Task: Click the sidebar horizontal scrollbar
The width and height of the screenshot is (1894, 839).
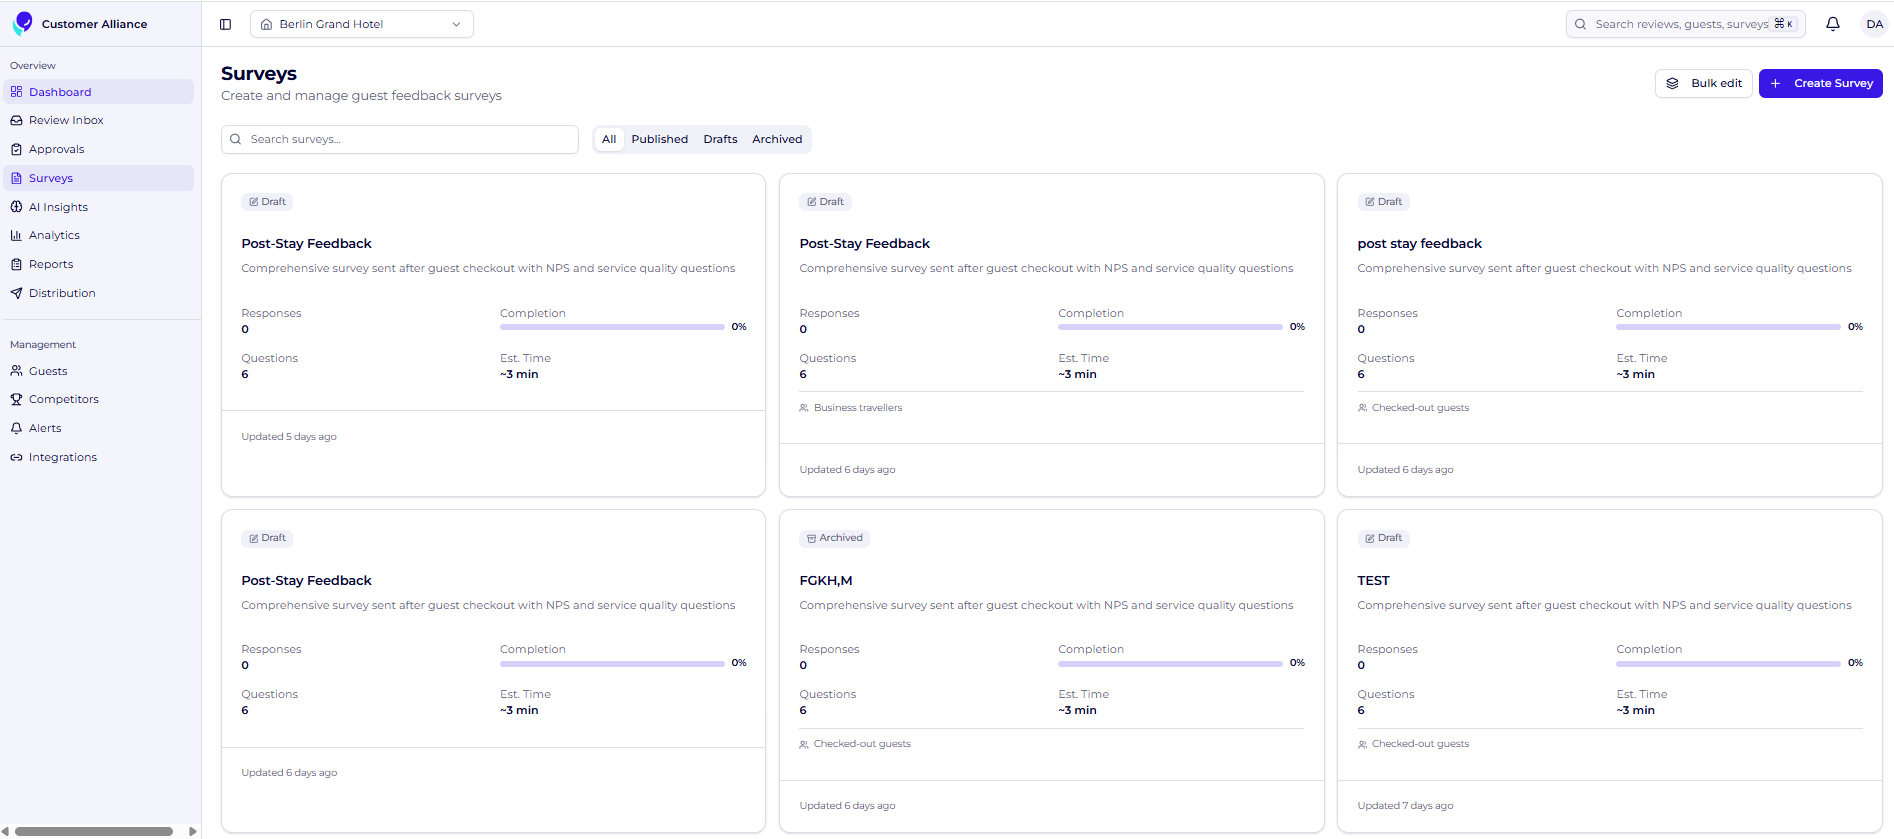Action: (94, 831)
